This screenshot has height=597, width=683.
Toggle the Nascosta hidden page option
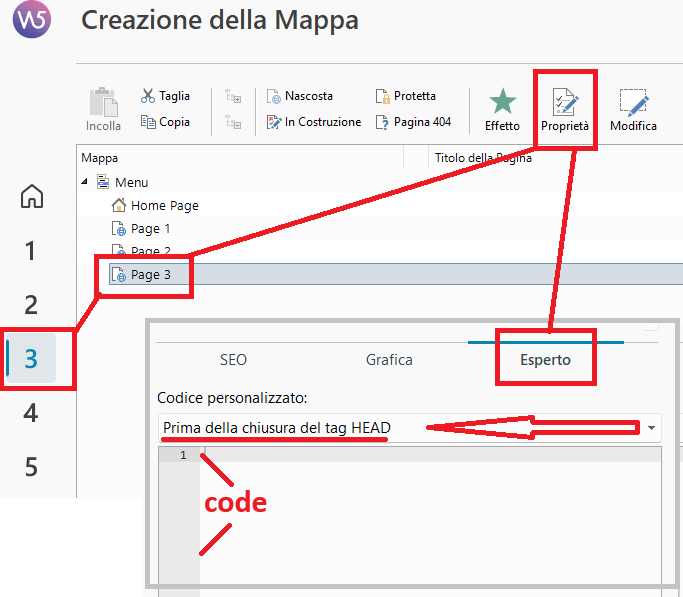[300, 96]
